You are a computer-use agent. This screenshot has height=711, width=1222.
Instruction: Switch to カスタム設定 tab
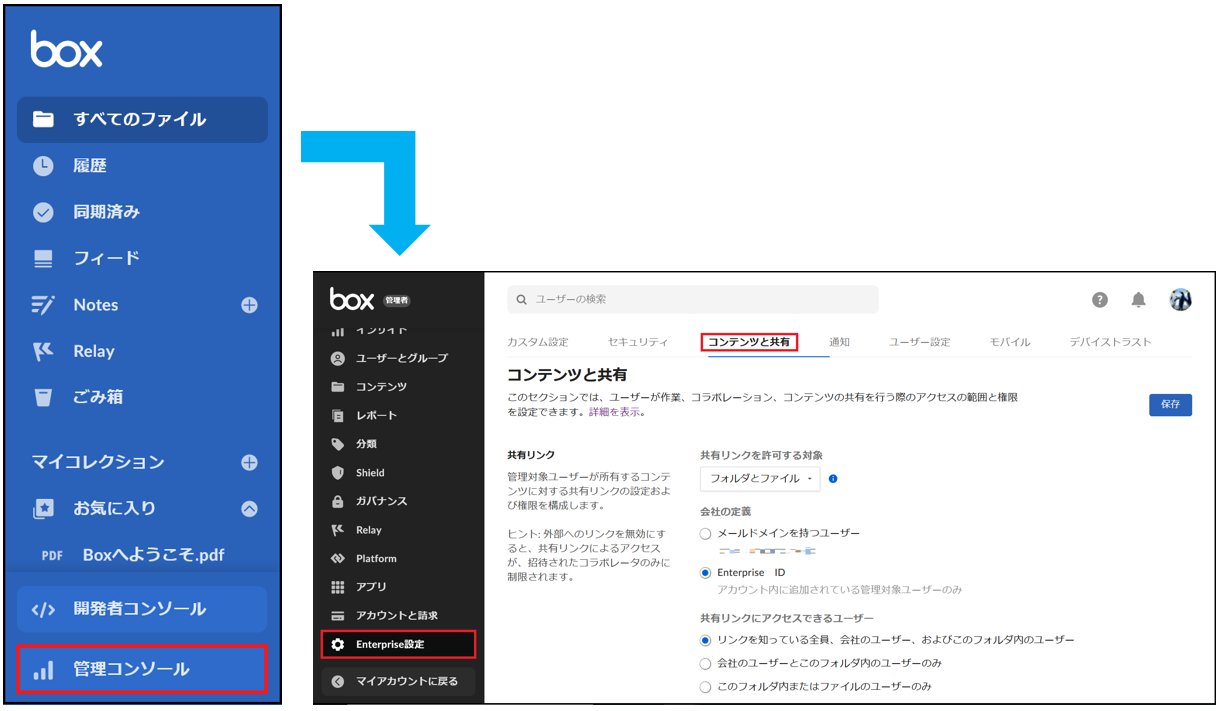[538, 342]
